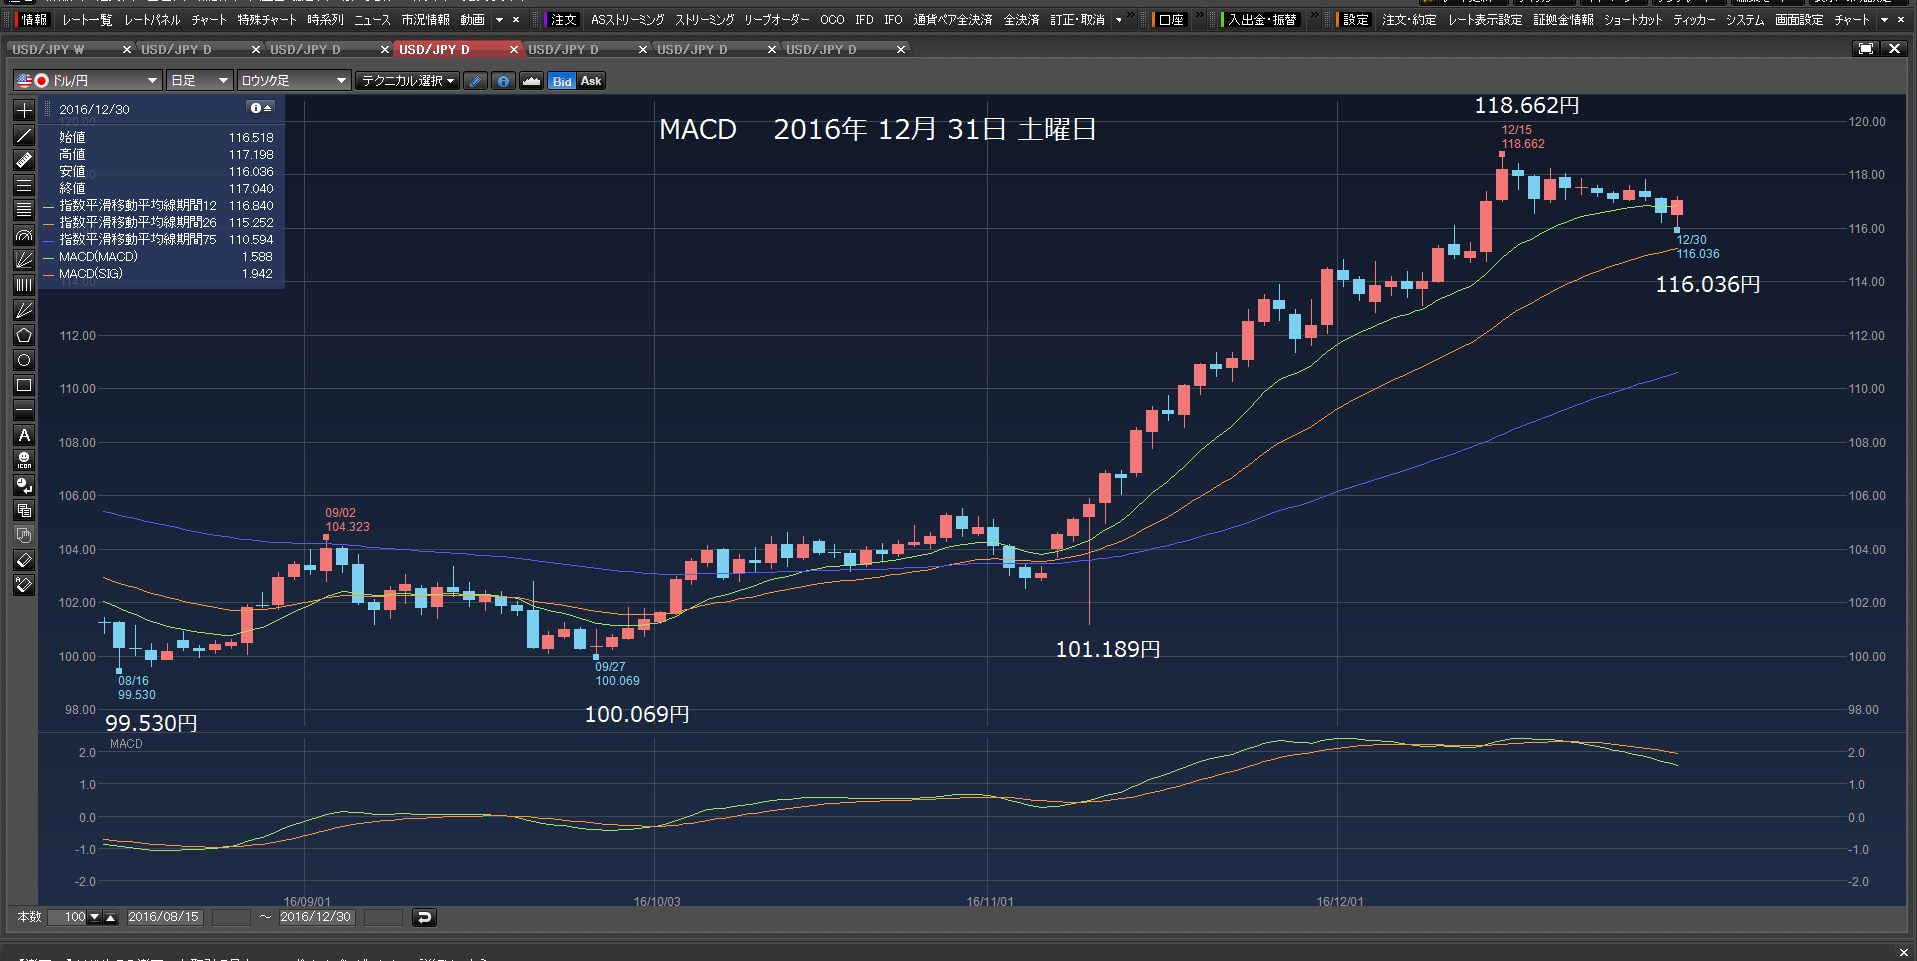Click the 指数平滑移動平均線期間75 legend row
The width and height of the screenshot is (1917, 961).
tap(160, 240)
